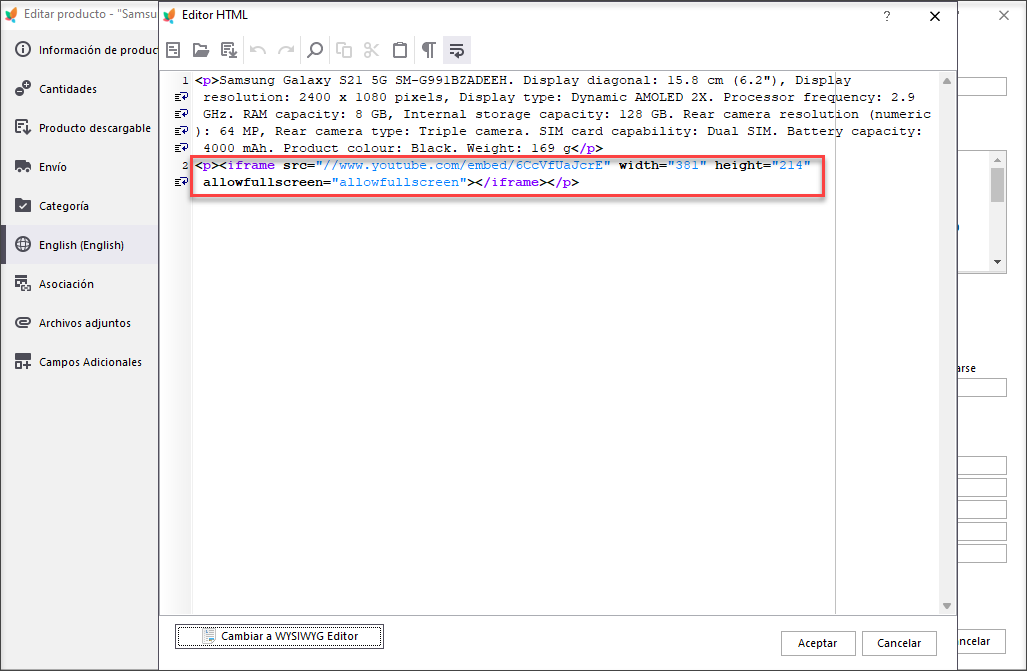The image size is (1027, 671).
Task: Click the truck icon beside Envío
Action: (x=23, y=166)
